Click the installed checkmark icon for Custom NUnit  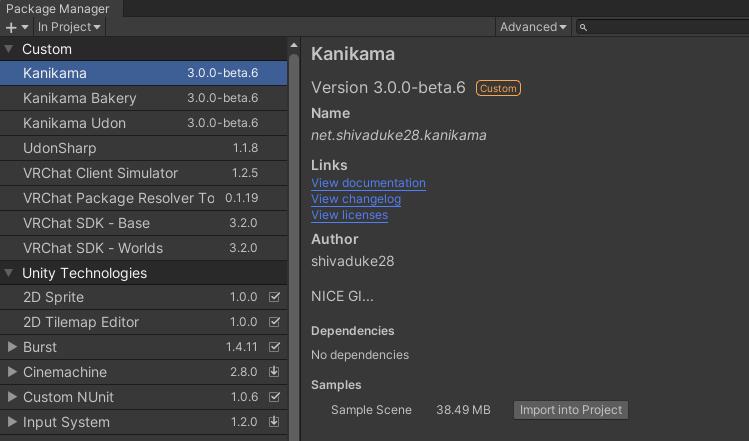[274, 397]
